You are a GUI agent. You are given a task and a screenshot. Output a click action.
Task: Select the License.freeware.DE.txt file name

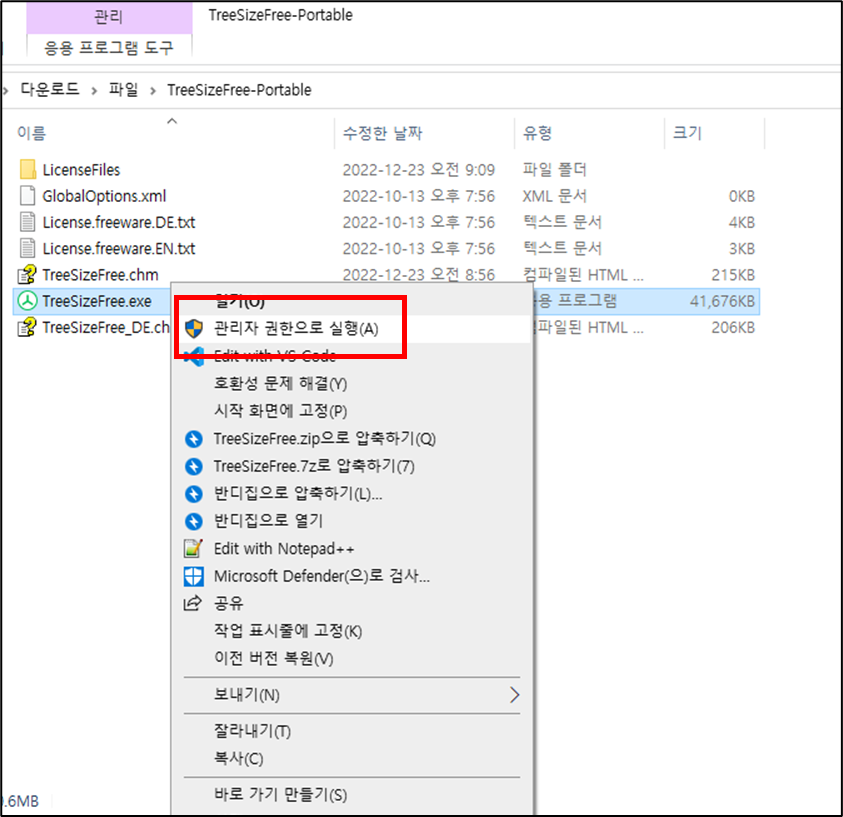[x=119, y=223]
